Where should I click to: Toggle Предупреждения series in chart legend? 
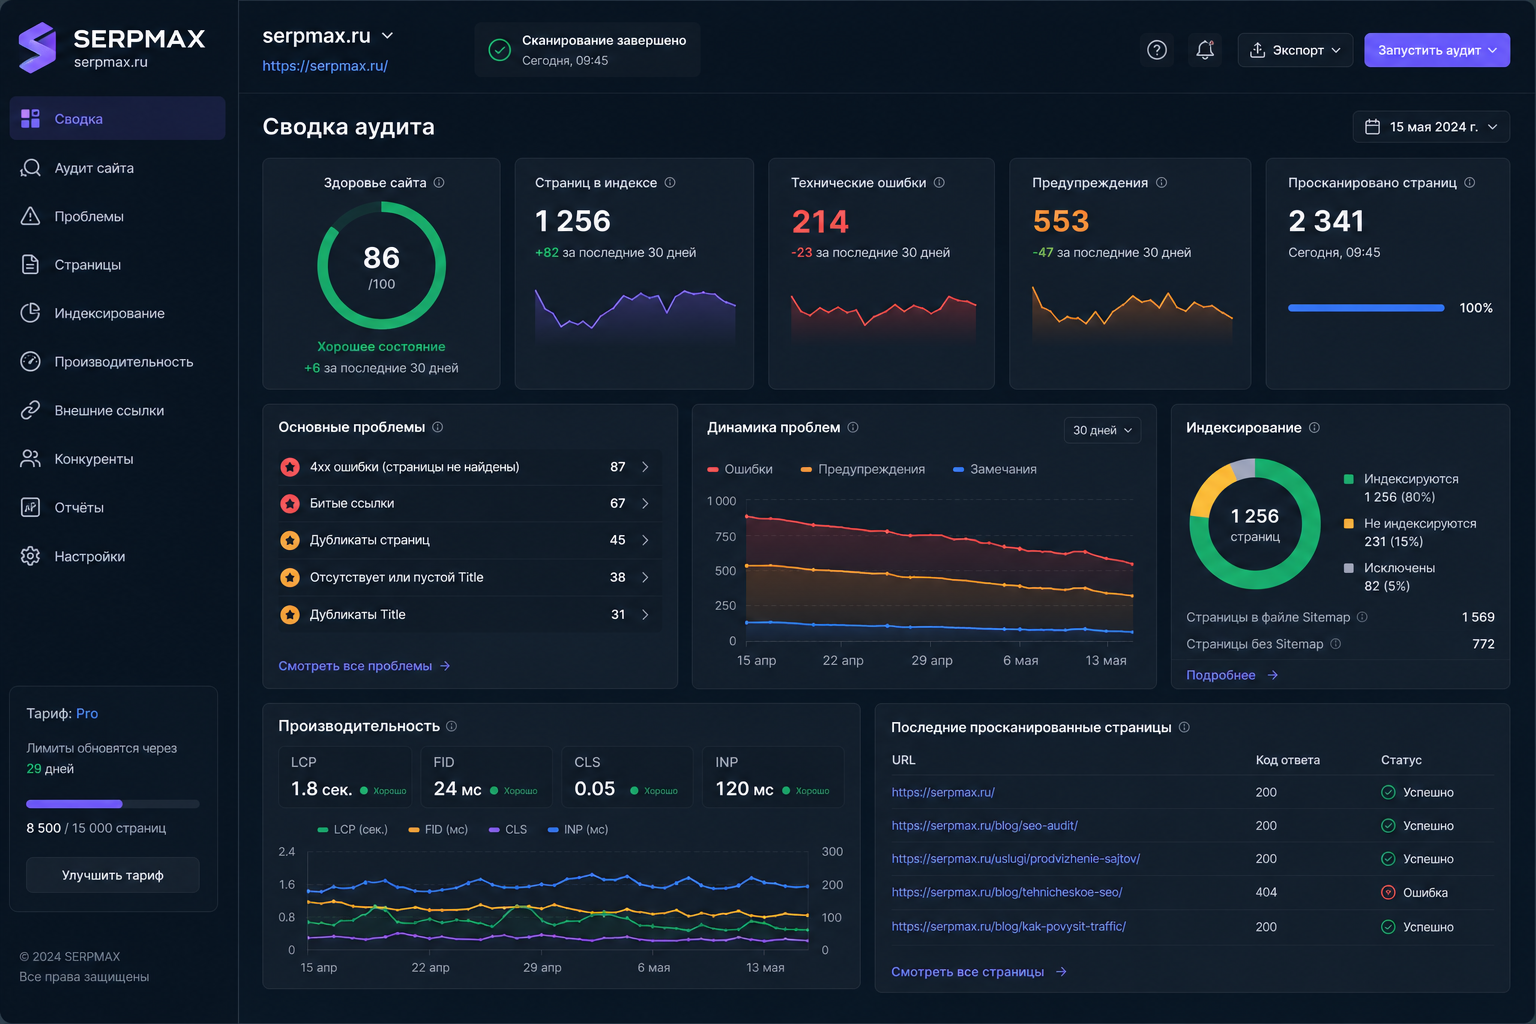point(863,469)
